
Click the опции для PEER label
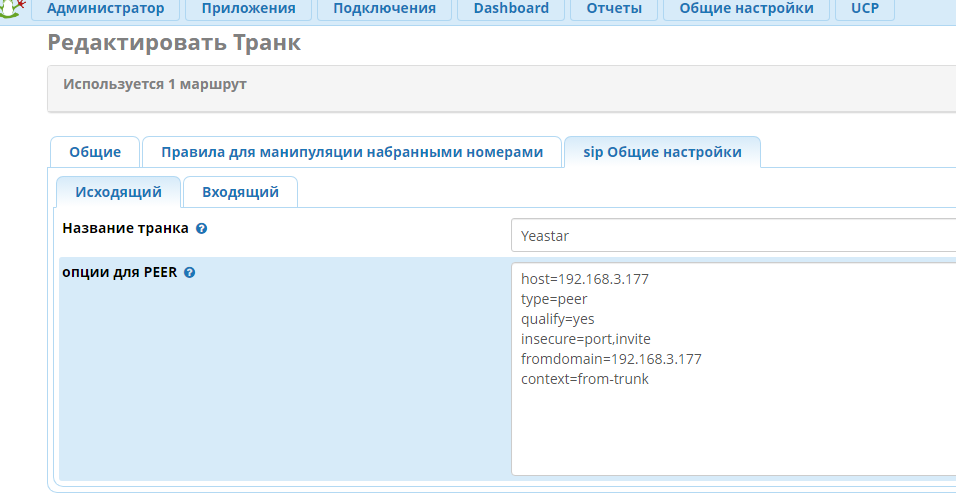120,272
